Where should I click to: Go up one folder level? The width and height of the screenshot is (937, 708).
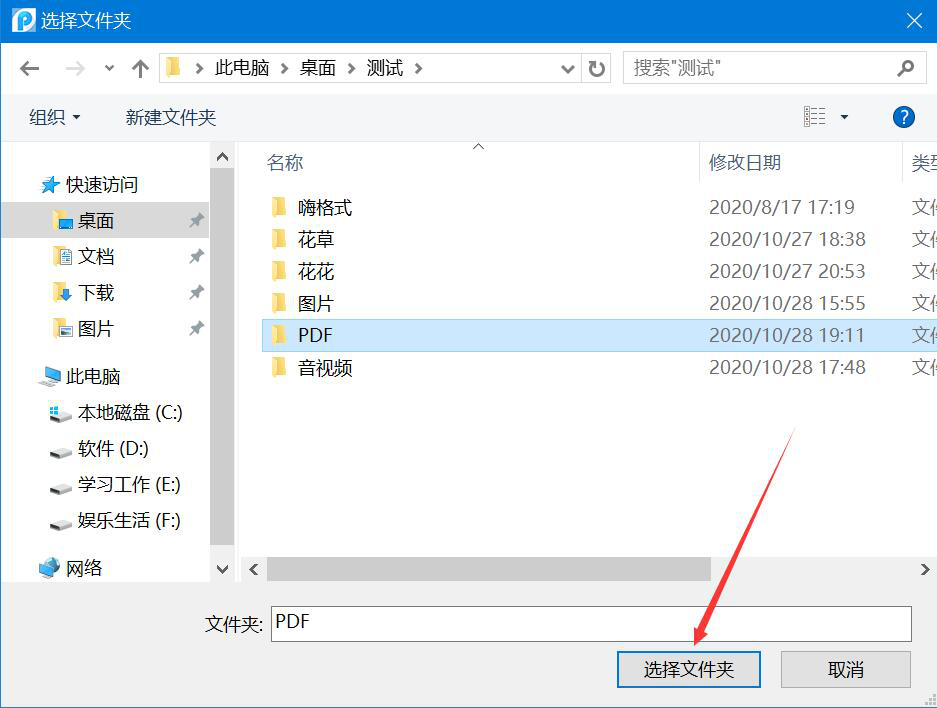(x=140, y=68)
